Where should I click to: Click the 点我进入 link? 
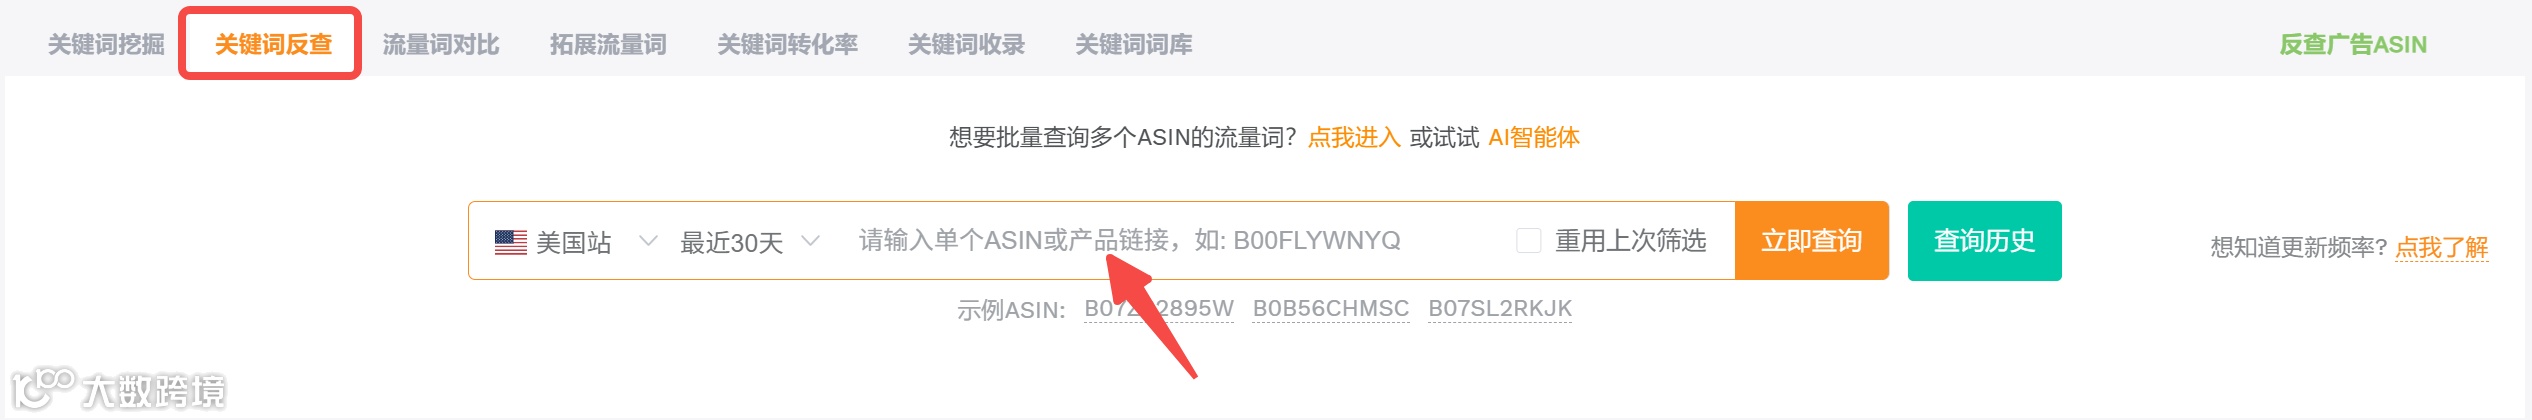click(x=1354, y=137)
